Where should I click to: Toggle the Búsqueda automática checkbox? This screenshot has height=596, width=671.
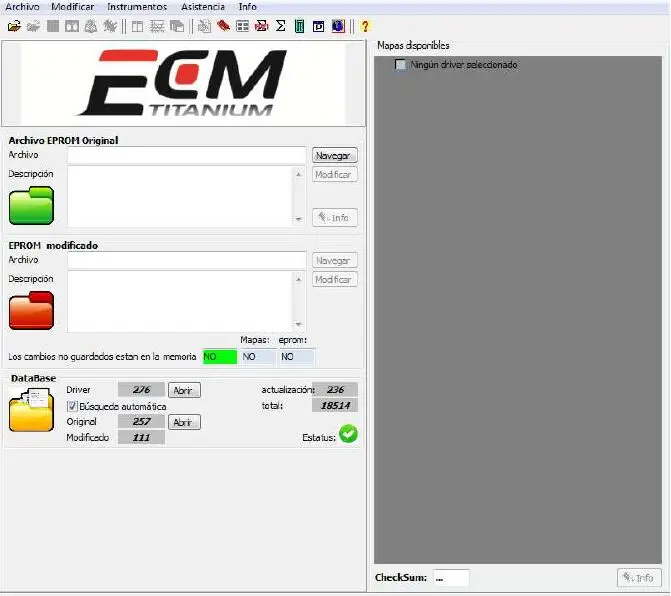click(72, 406)
